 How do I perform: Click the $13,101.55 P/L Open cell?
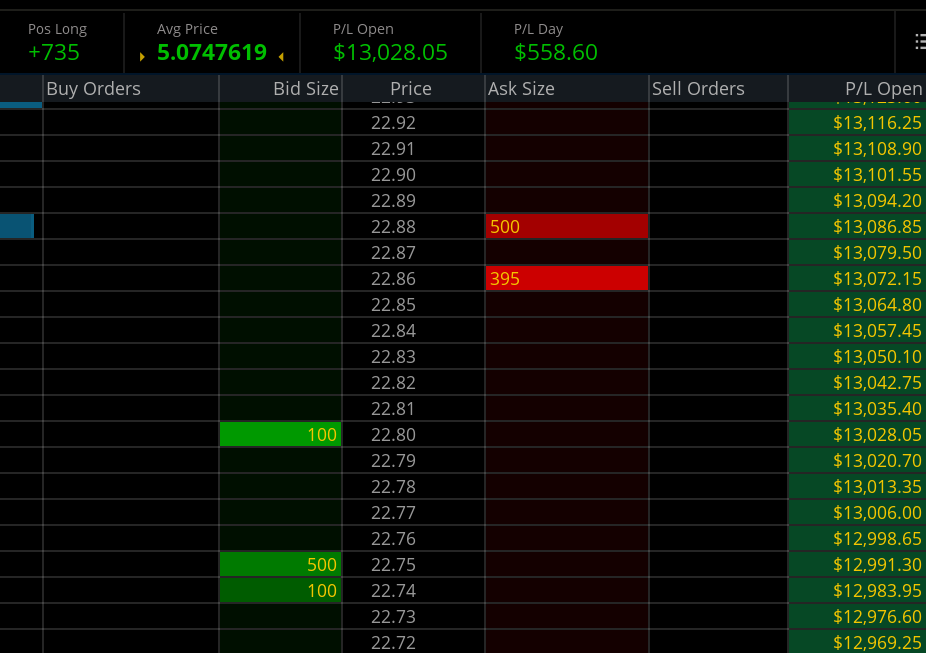tap(857, 175)
